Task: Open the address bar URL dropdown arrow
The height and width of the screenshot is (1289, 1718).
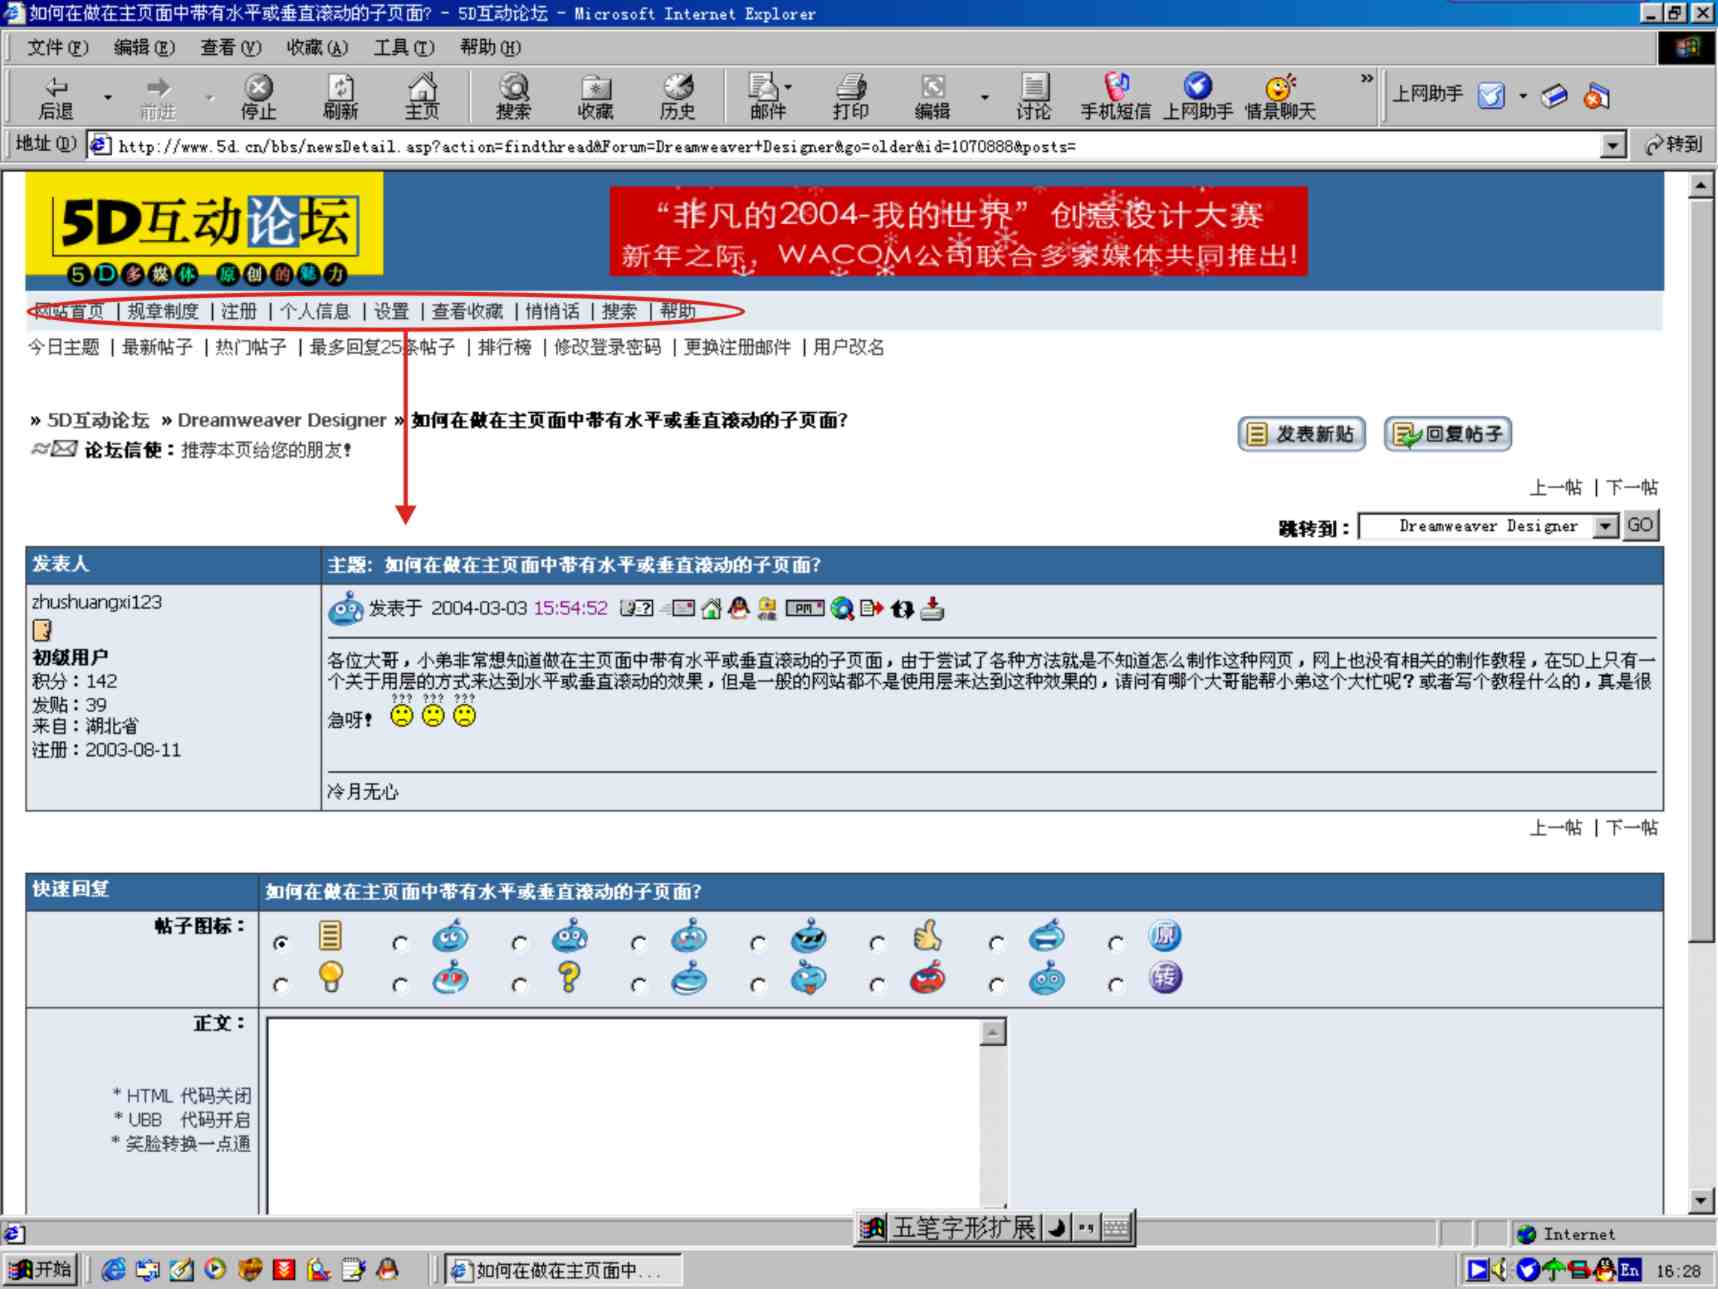Action: [x=1612, y=146]
